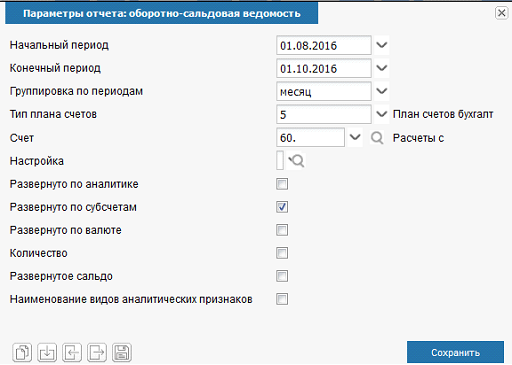Close the report parameters dialog

pyautogui.click(x=501, y=13)
